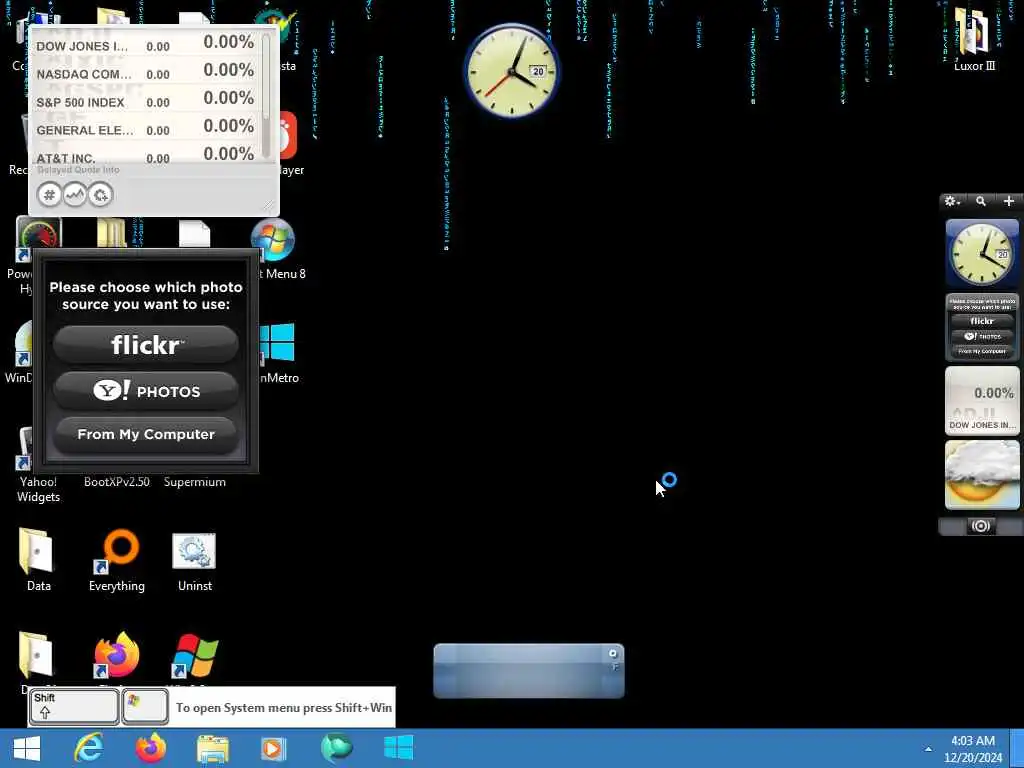Launch Firefox from the taskbar
1024x768 pixels.
[x=150, y=748]
